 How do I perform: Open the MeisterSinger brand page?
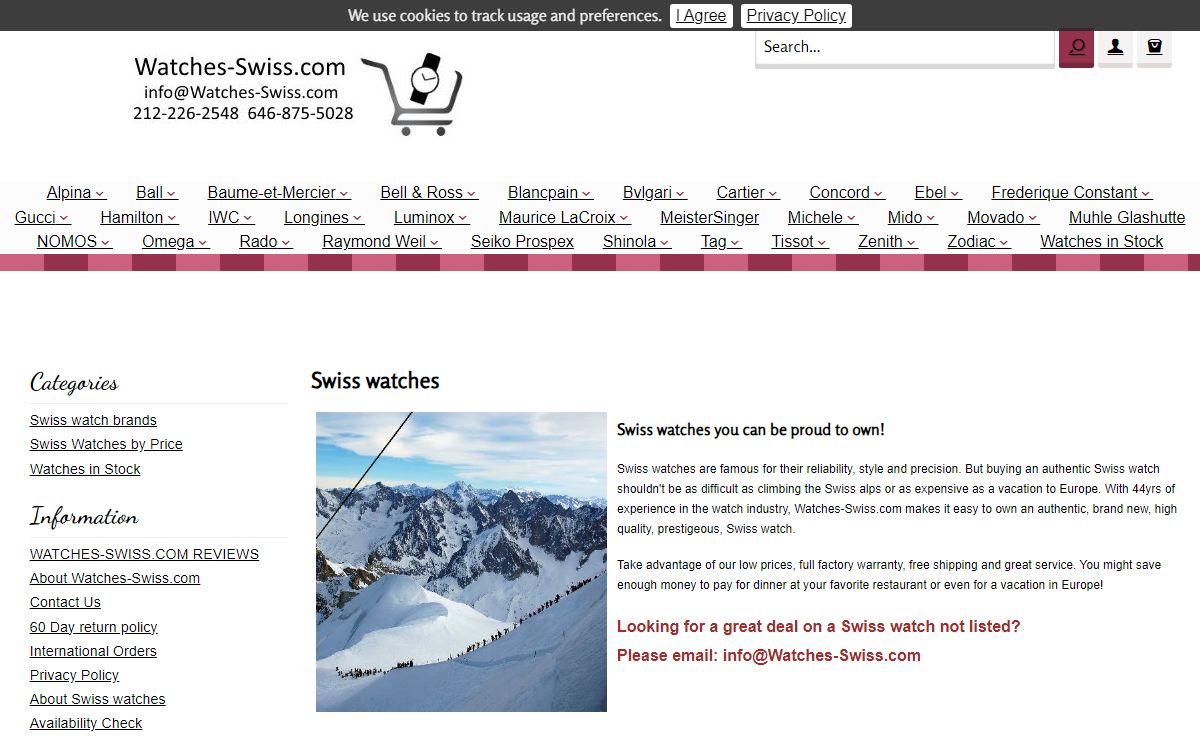point(709,217)
